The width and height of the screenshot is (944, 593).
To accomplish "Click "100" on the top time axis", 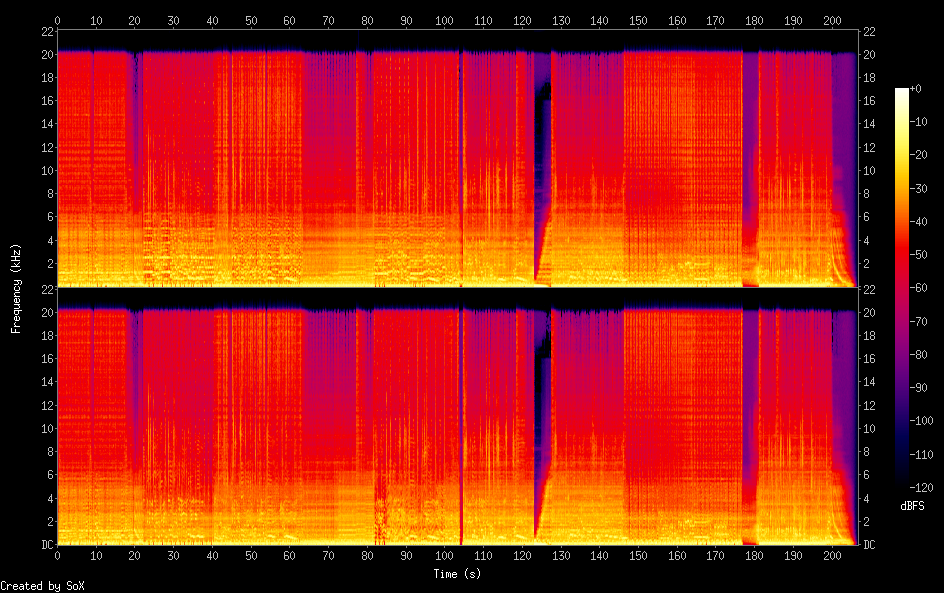I will point(444,20).
